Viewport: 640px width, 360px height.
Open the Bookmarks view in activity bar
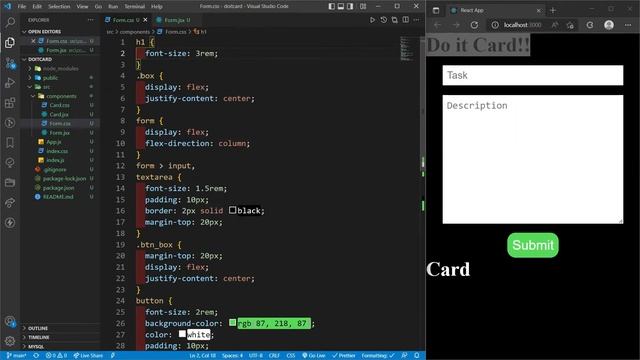(10, 143)
